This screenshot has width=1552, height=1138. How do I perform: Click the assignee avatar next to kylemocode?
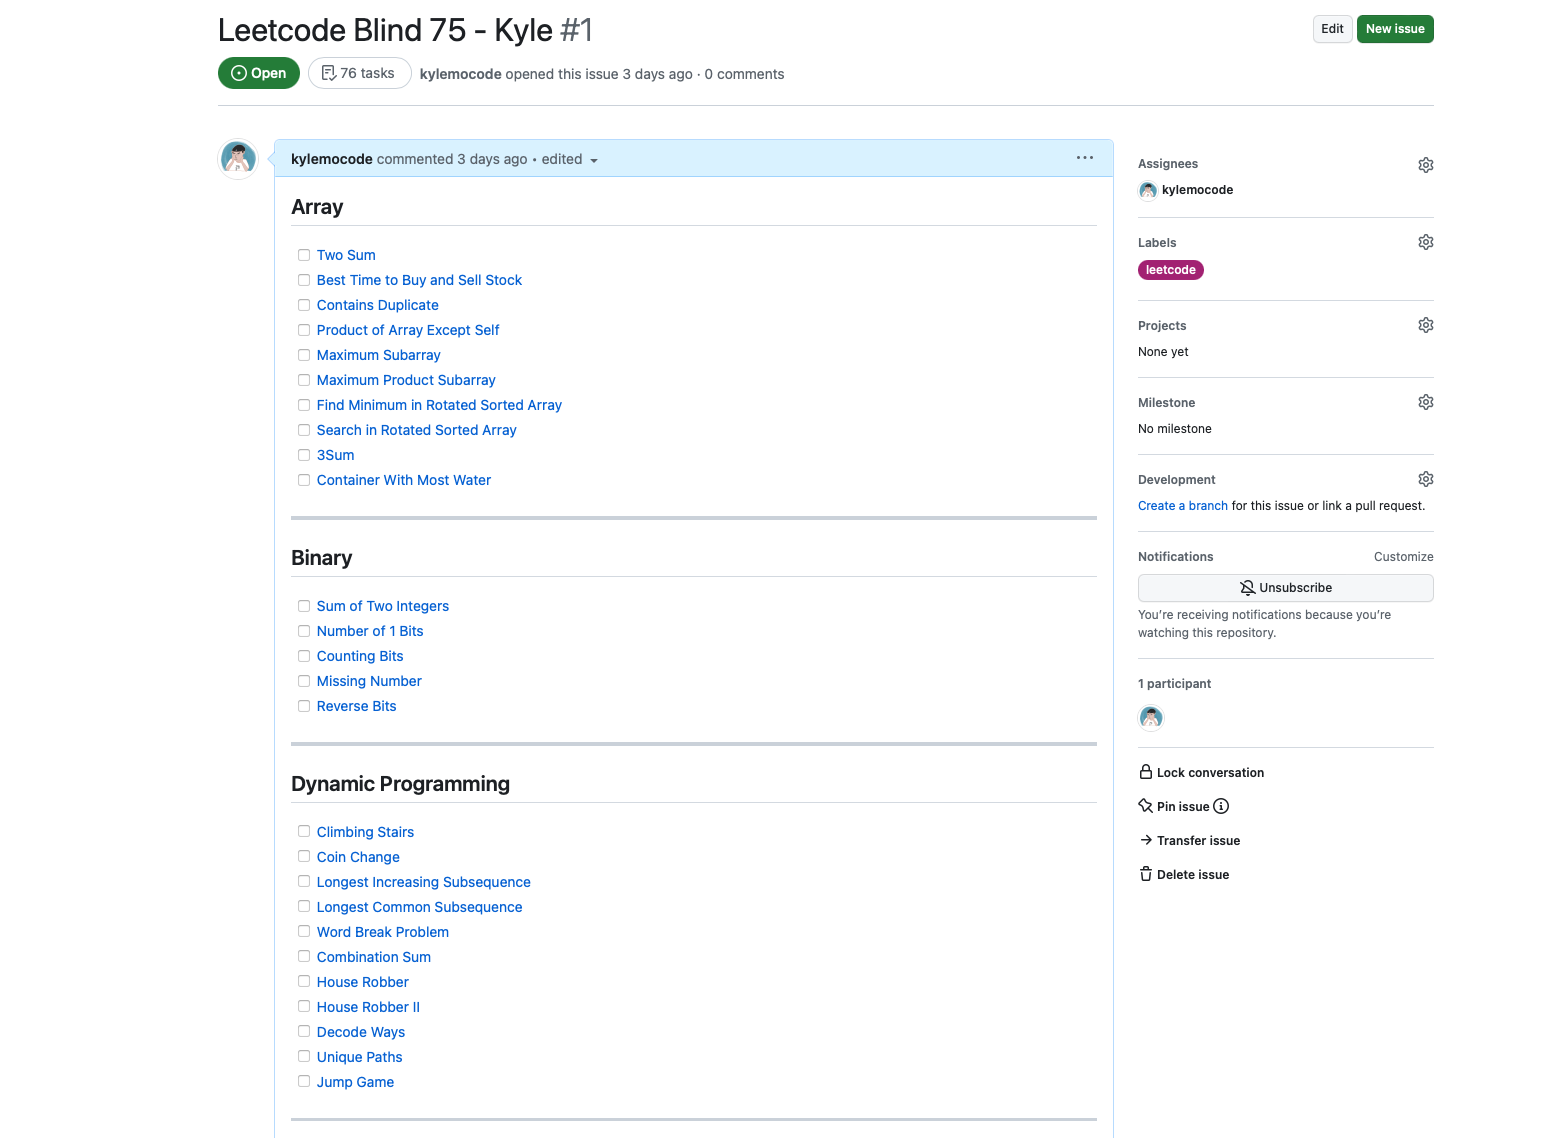1148,190
